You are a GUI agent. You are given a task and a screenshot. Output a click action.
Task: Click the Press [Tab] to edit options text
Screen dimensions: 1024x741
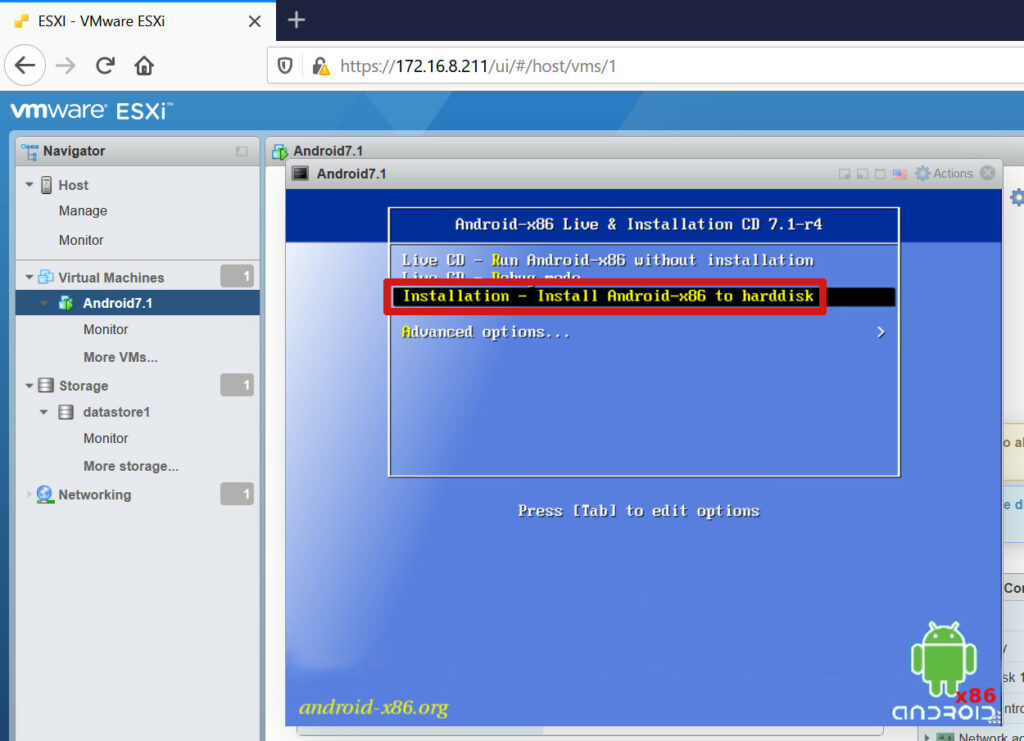639,511
